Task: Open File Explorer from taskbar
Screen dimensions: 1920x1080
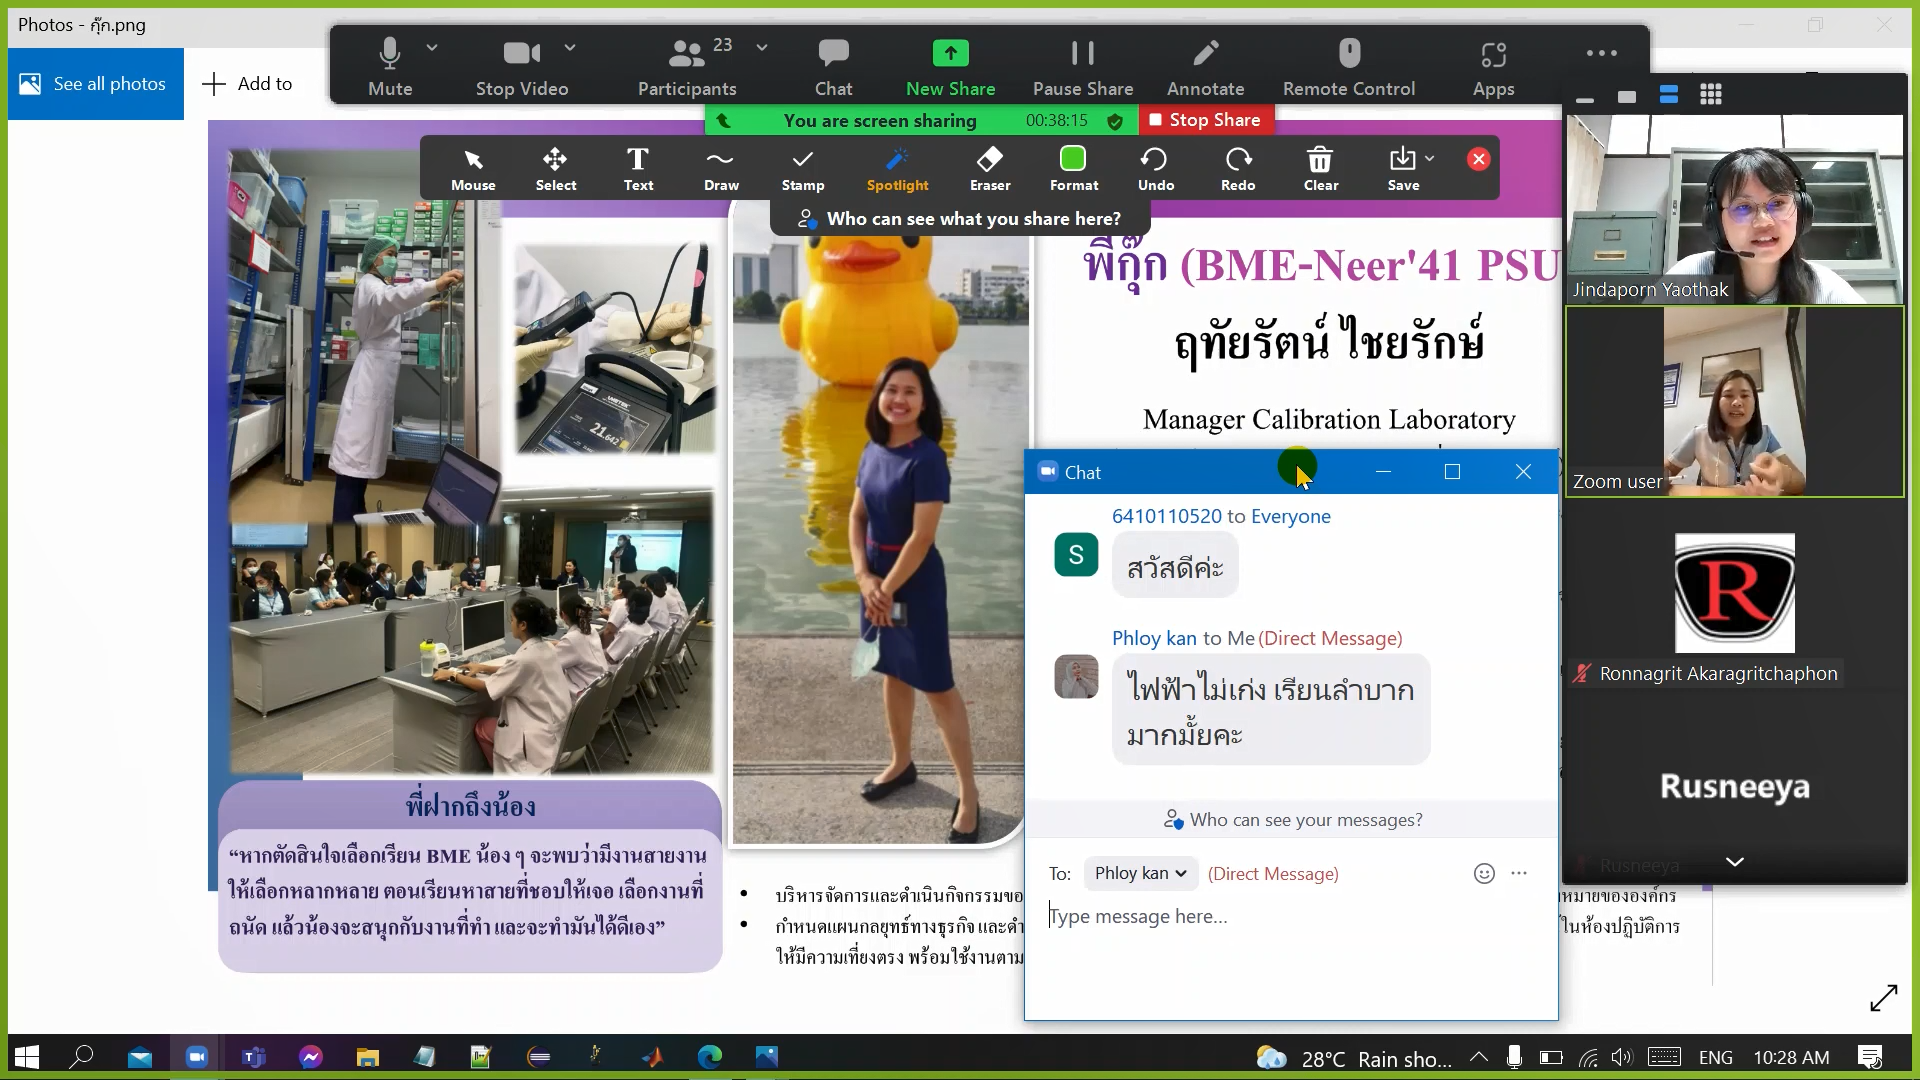Action: point(368,1056)
